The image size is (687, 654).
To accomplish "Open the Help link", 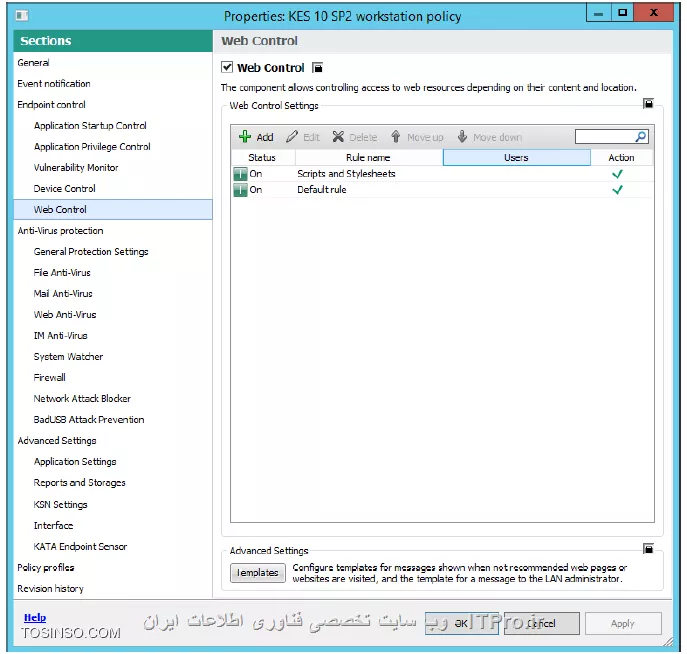I will click(x=35, y=617).
